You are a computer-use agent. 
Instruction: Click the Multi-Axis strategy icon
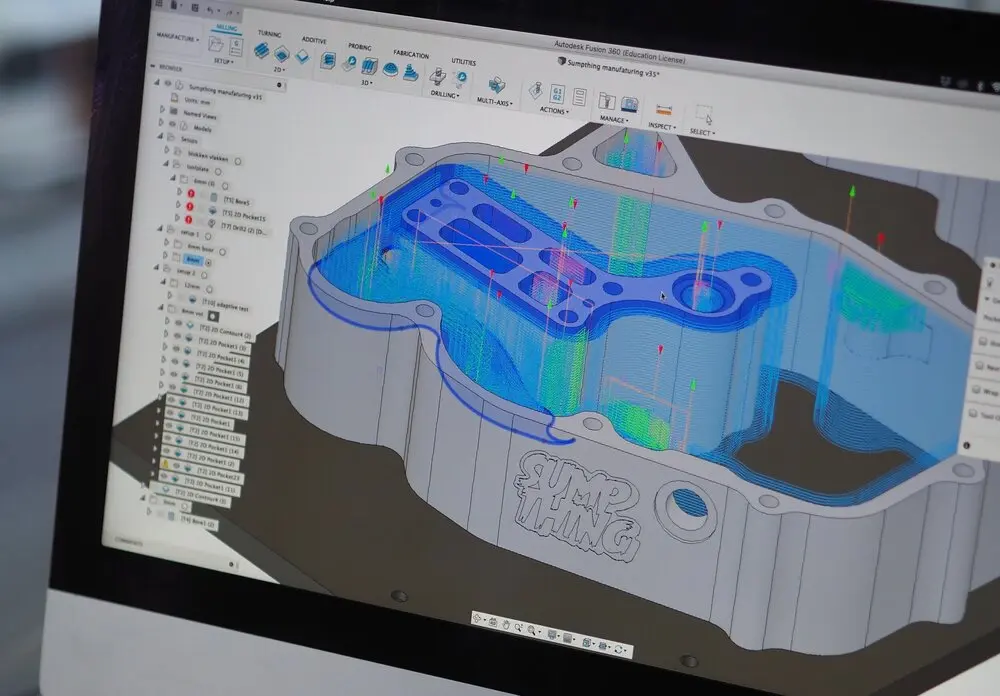pos(496,85)
